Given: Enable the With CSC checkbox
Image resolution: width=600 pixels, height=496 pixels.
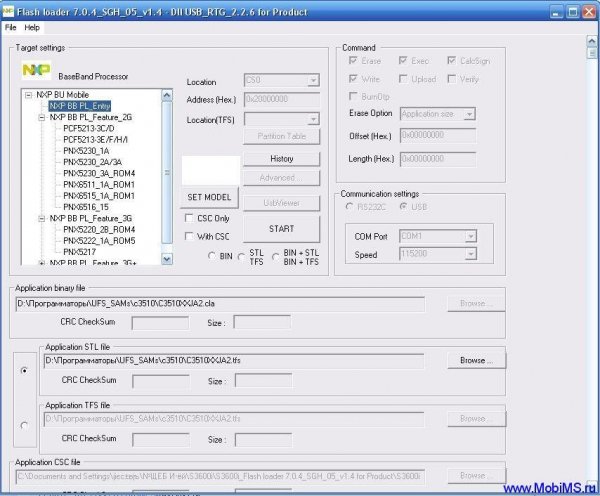Looking at the screenshot, I should [189, 236].
